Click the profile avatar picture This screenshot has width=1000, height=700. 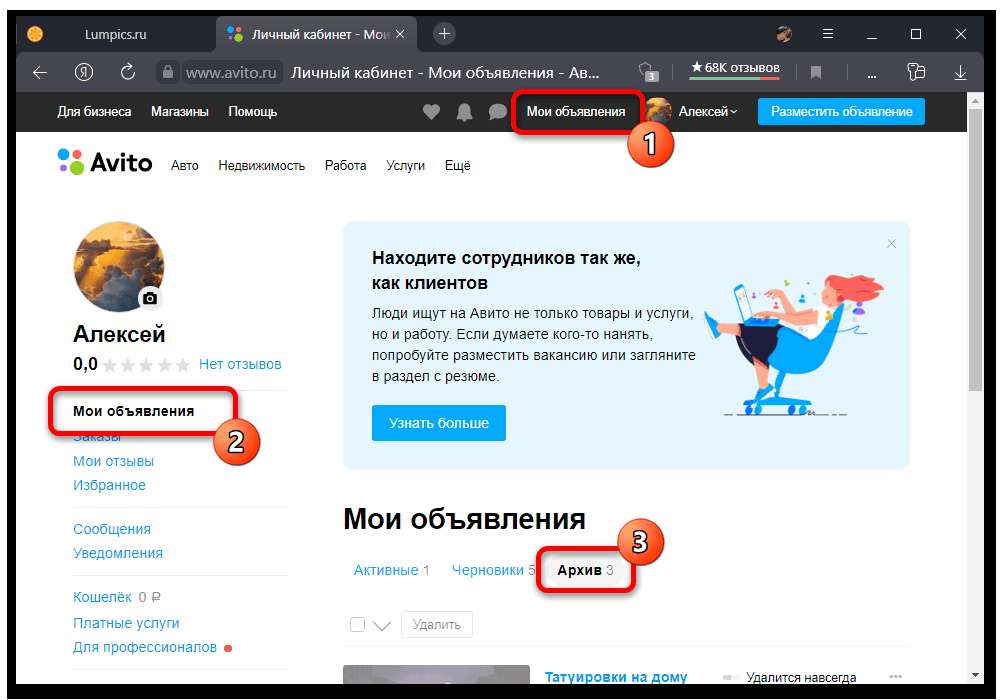(x=119, y=266)
